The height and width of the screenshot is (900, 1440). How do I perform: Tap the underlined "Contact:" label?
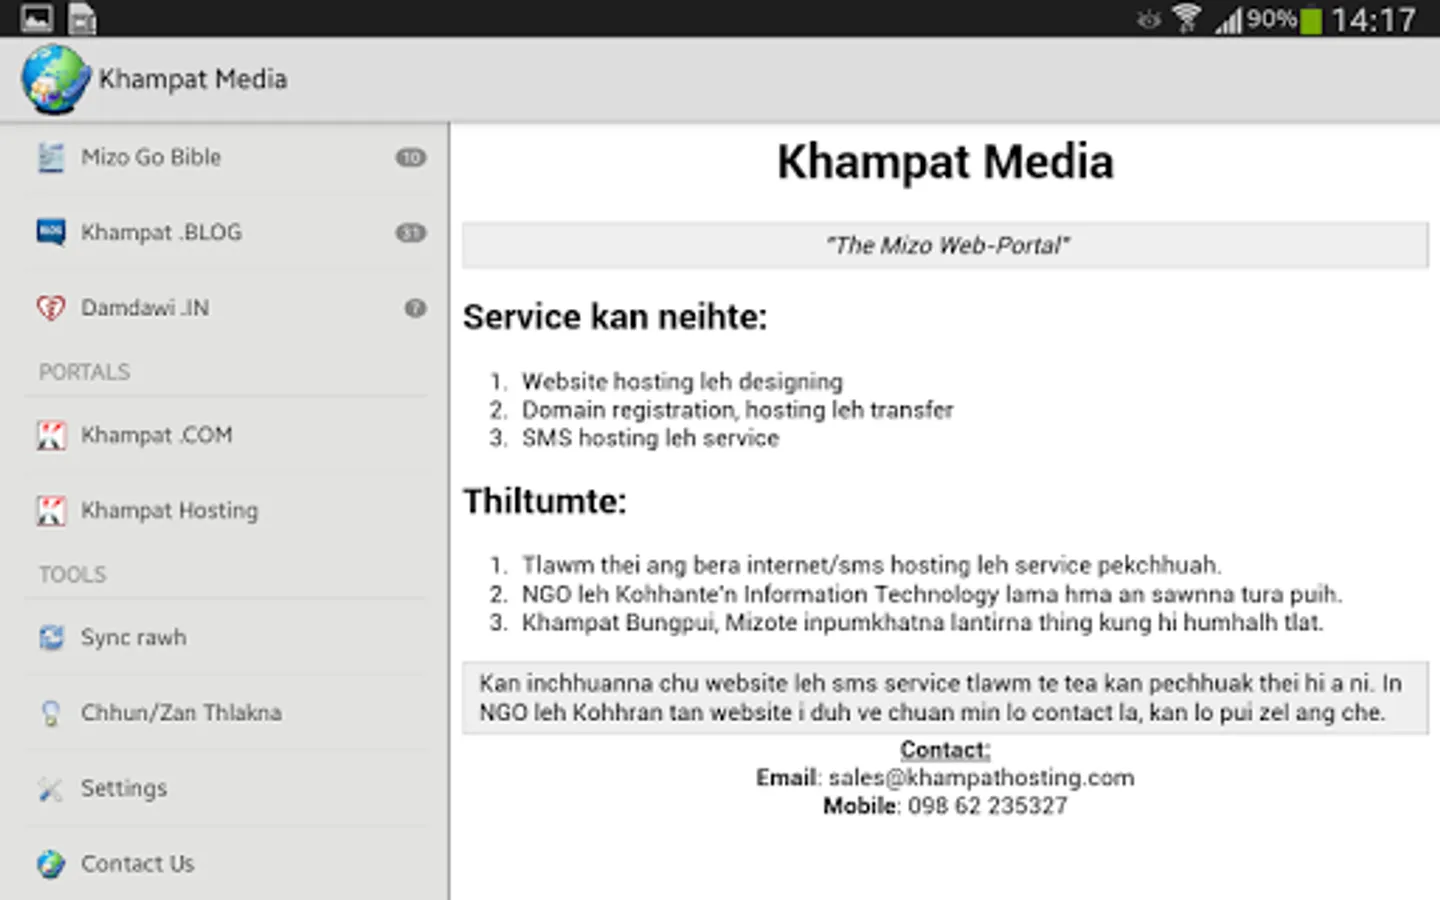tap(945, 750)
